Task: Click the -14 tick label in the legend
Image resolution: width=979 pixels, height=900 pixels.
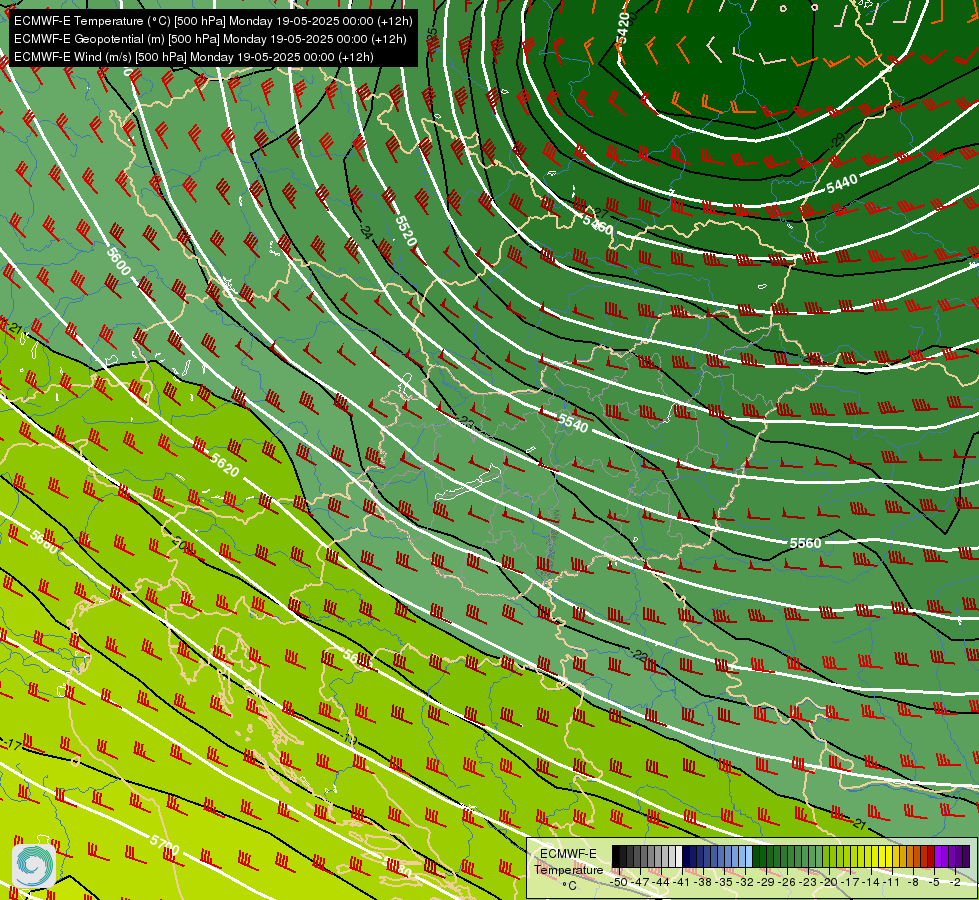Action: 871,882
